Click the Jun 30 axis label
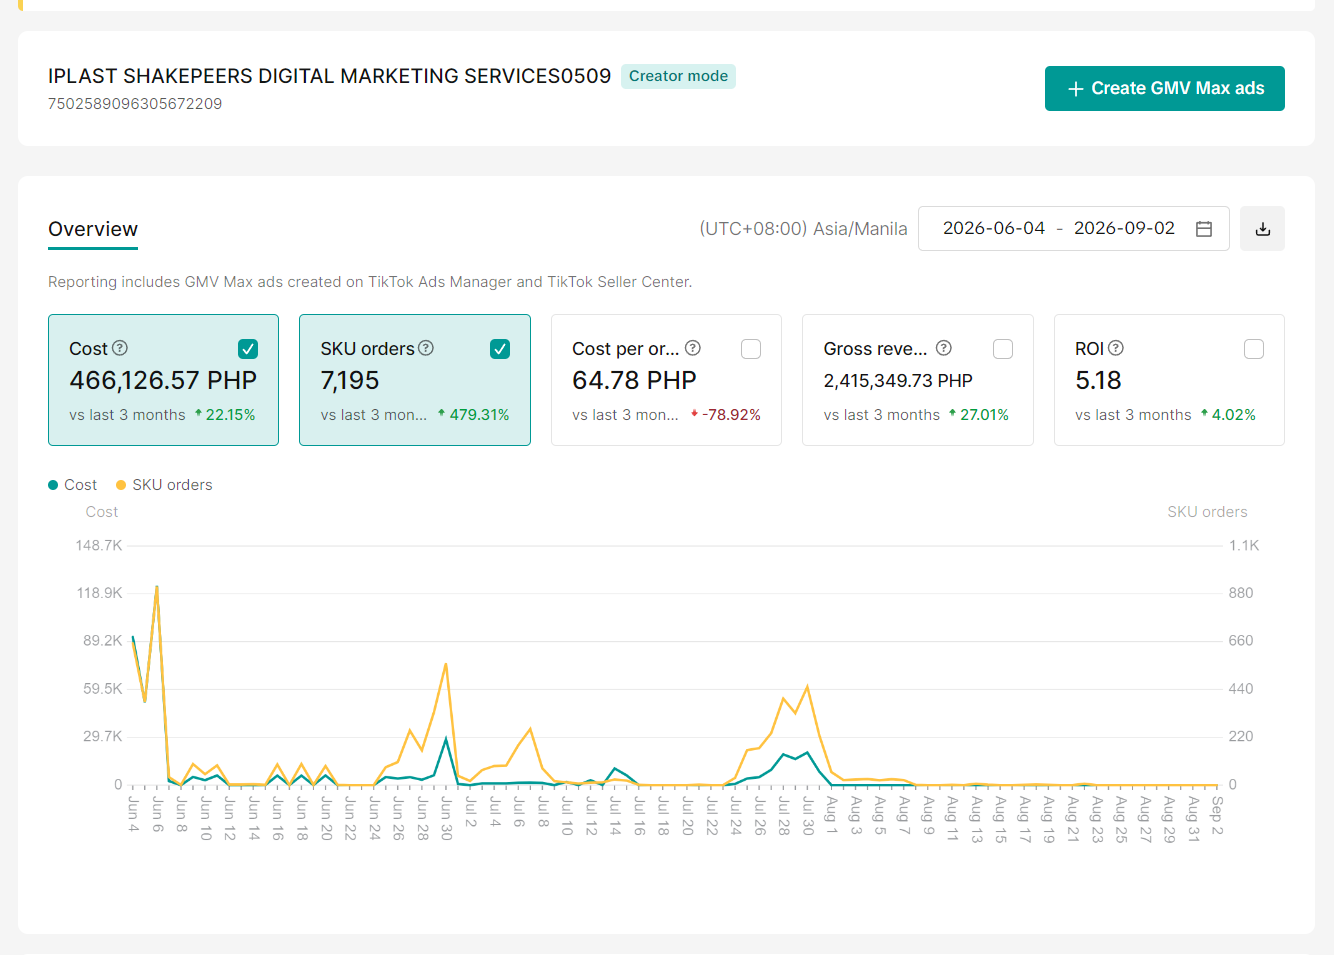 (446, 818)
